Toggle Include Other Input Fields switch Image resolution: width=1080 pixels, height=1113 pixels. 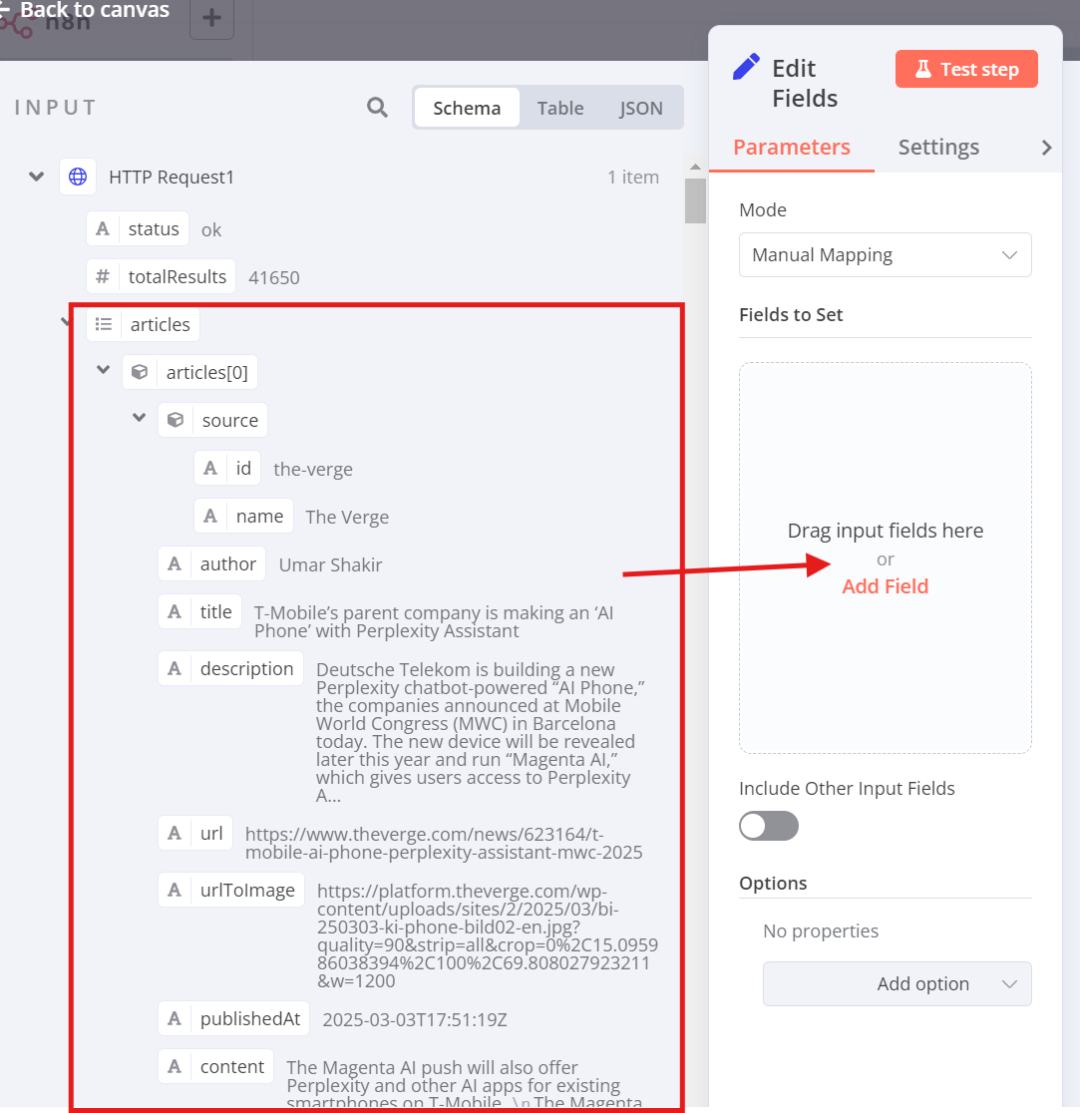pyautogui.click(x=768, y=826)
